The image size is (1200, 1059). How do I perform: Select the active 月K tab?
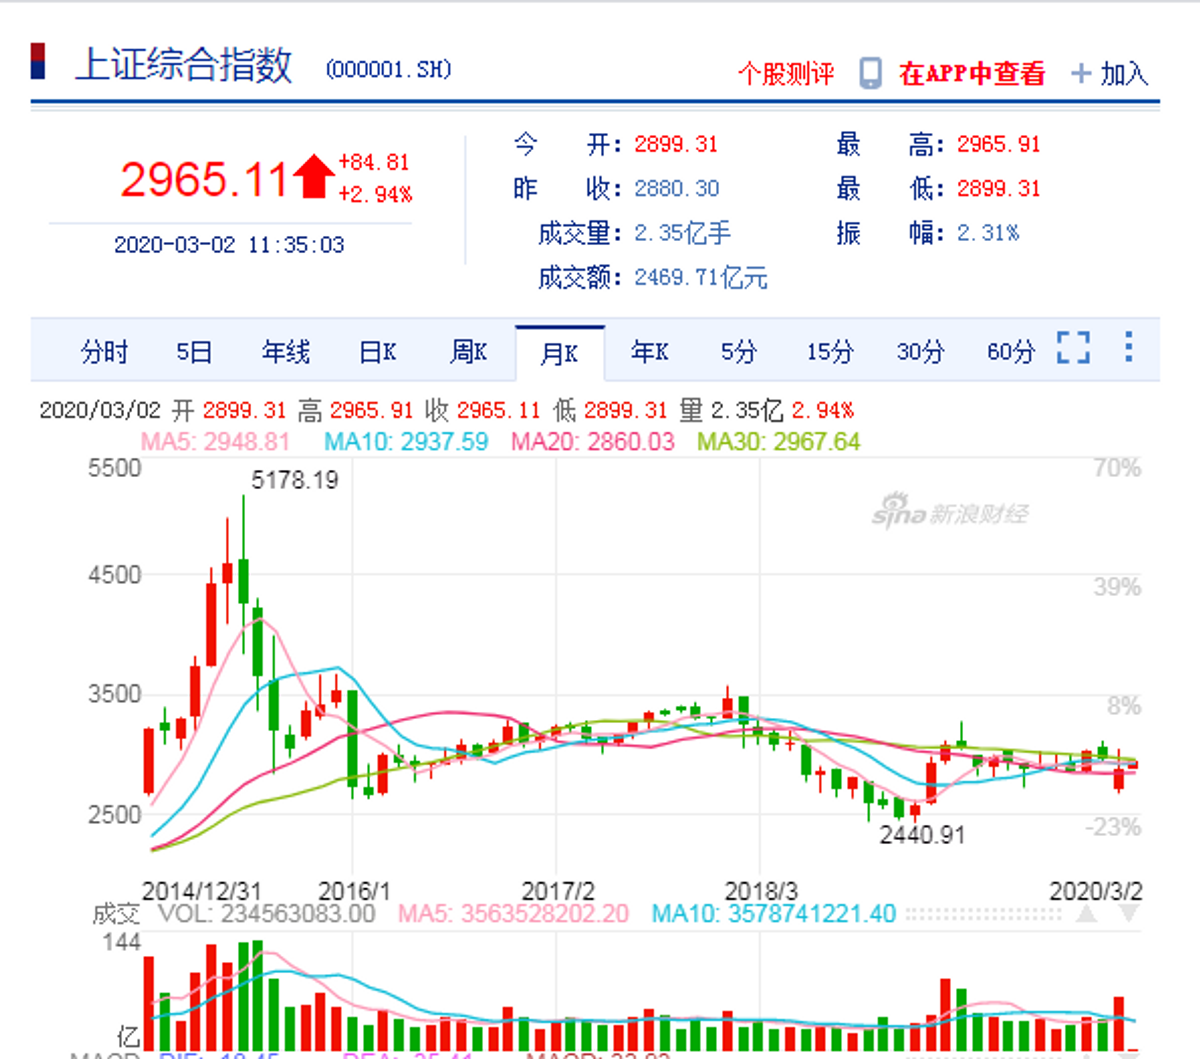click(560, 353)
